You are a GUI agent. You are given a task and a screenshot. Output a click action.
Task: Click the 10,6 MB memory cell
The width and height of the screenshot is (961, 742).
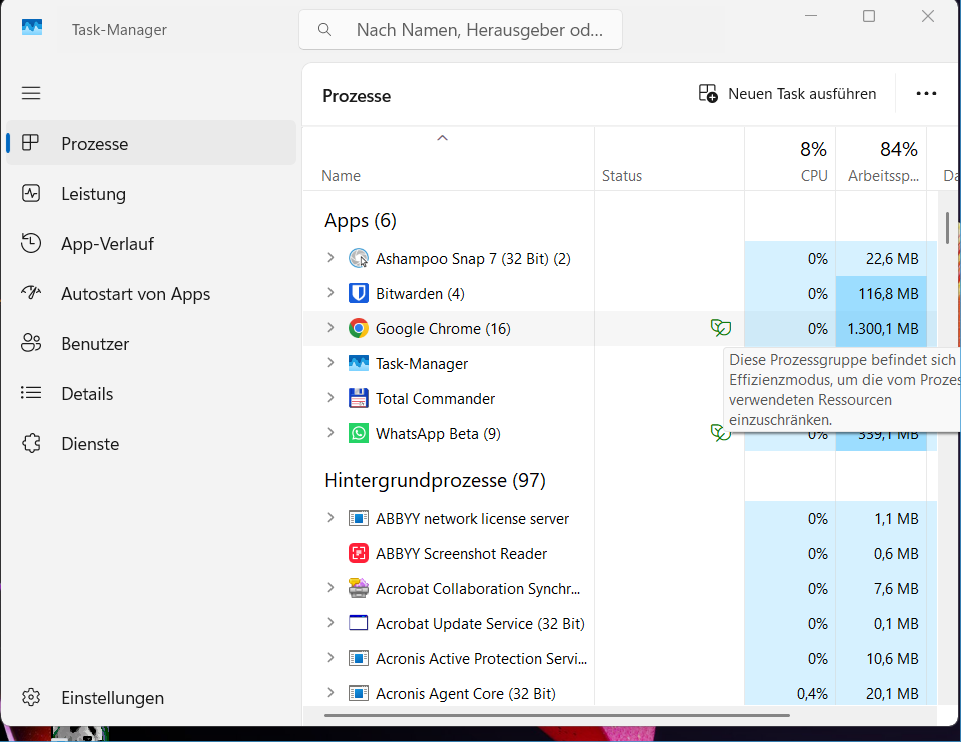point(881,659)
